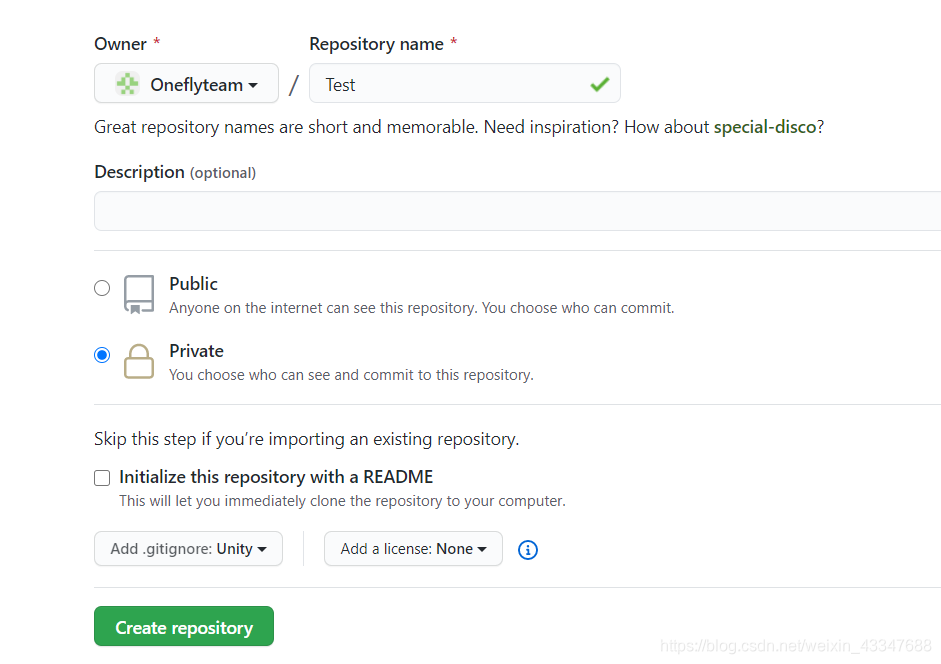Use the special-disco name suggestion link
941x664 pixels.
[765, 127]
